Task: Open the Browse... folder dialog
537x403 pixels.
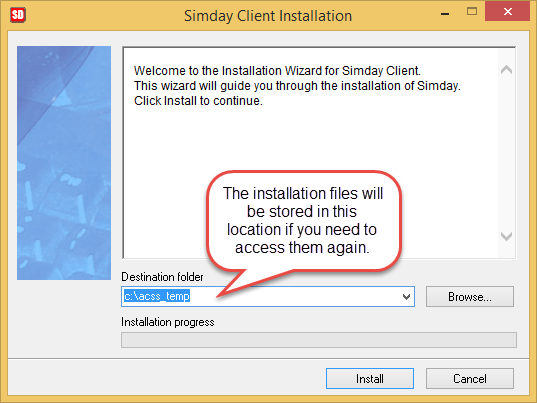Action: click(470, 297)
